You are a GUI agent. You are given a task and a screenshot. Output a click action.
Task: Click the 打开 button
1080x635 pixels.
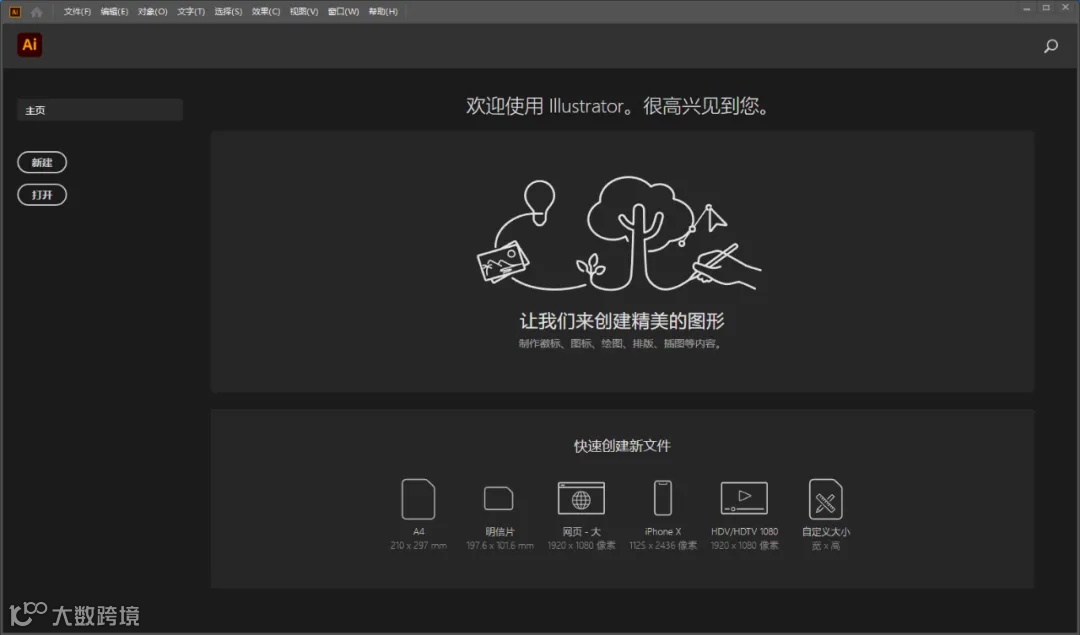(x=42, y=195)
